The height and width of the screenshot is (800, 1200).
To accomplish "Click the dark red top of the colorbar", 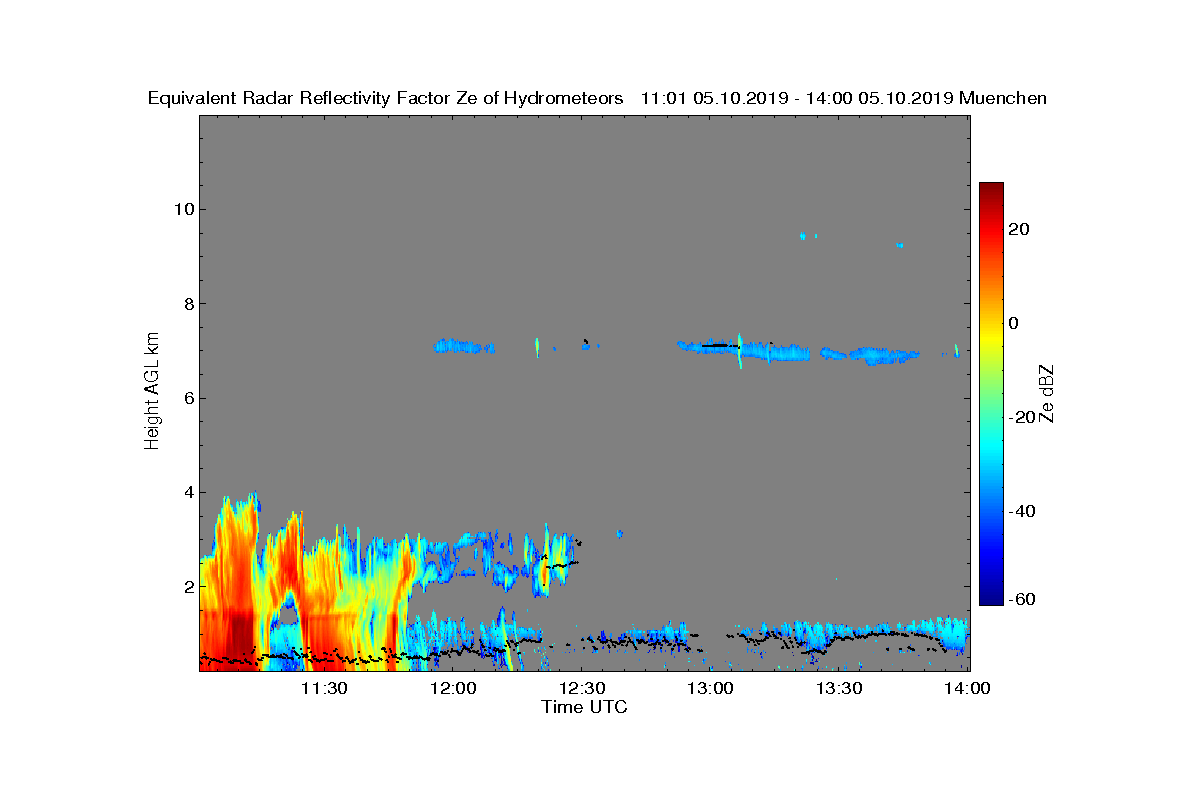I will 991,192.
